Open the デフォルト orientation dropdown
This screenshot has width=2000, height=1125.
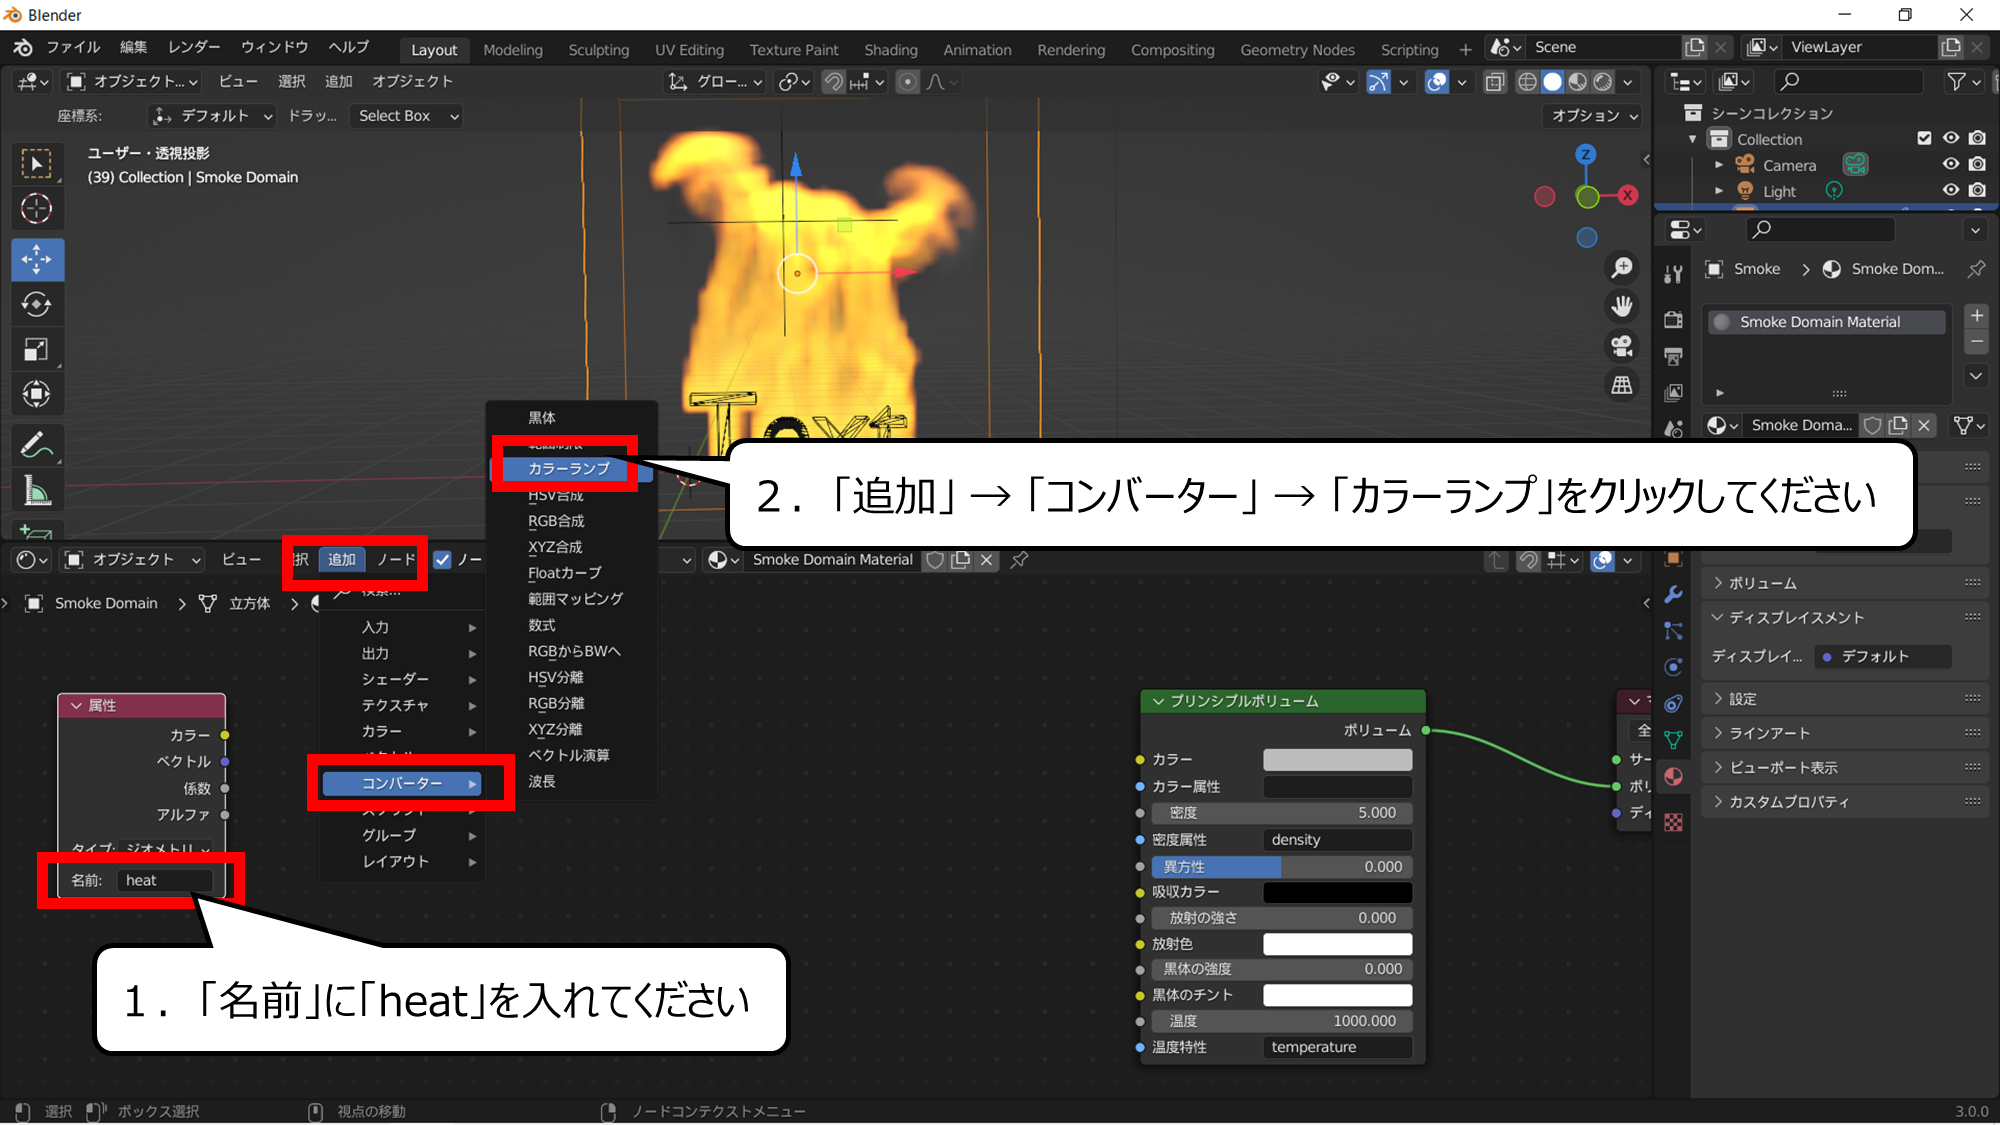tap(212, 116)
